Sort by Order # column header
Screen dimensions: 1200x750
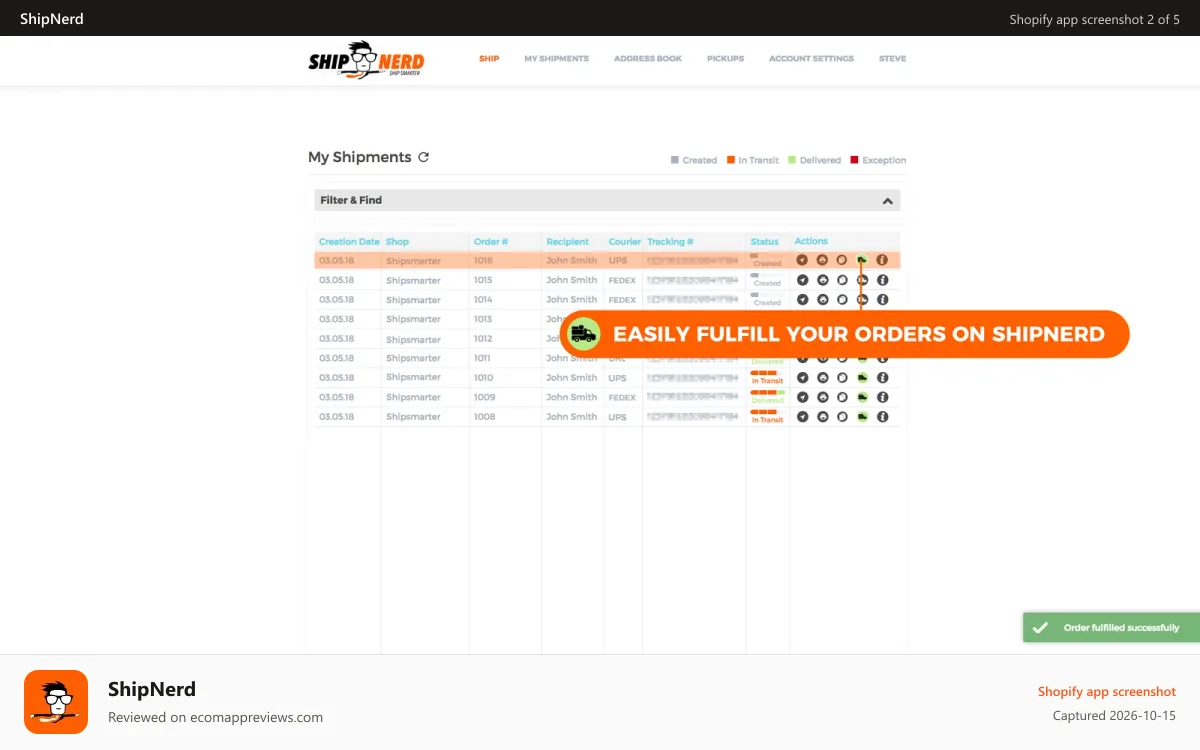(491, 242)
